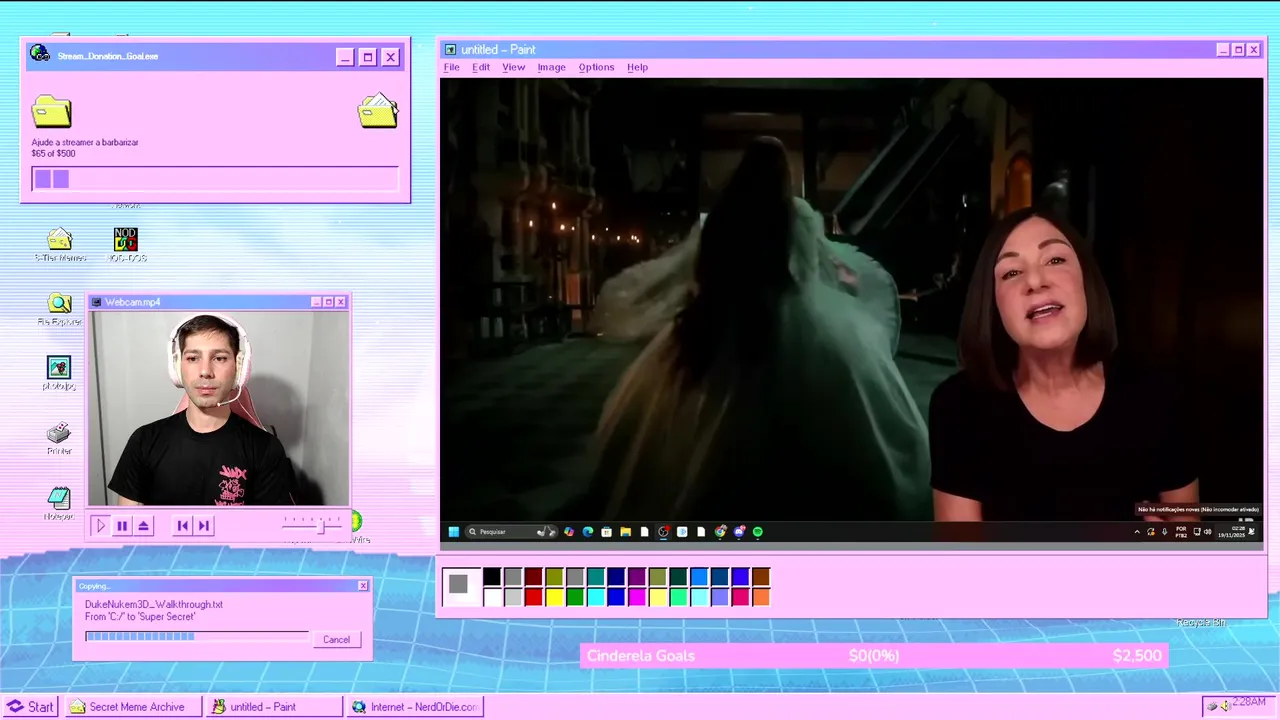This screenshot has width=1280, height=720.
Task: Click the open folder icon in donation window
Action: coord(378,110)
